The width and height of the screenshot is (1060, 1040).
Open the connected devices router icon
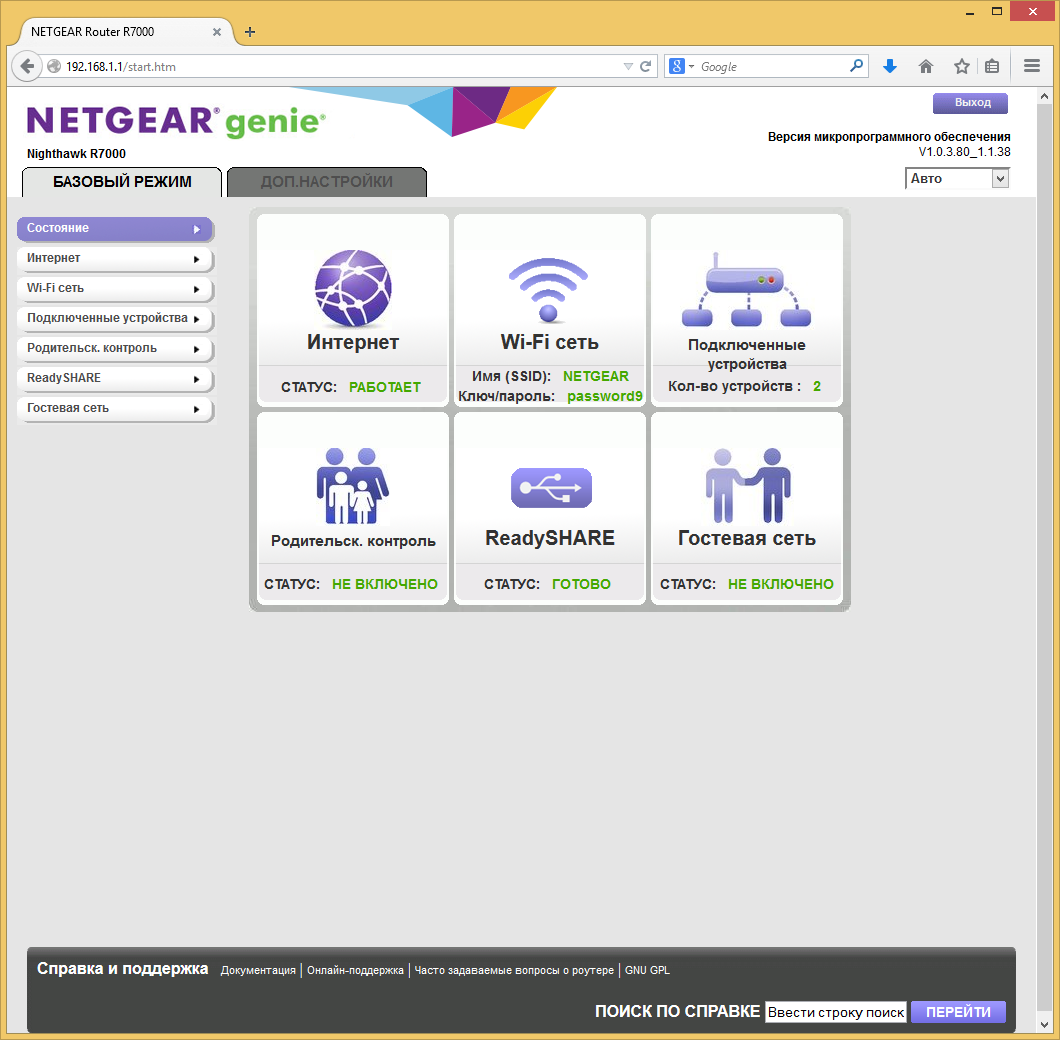pos(746,289)
